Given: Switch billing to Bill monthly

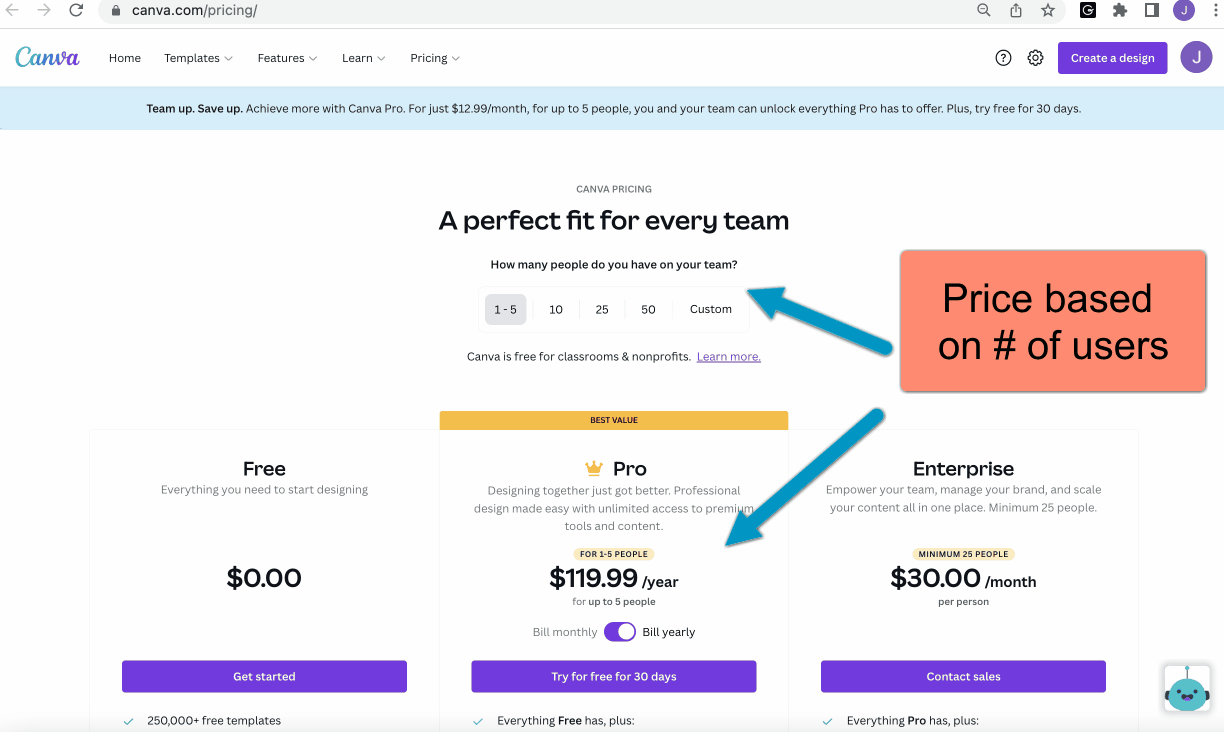Looking at the screenshot, I should [564, 631].
